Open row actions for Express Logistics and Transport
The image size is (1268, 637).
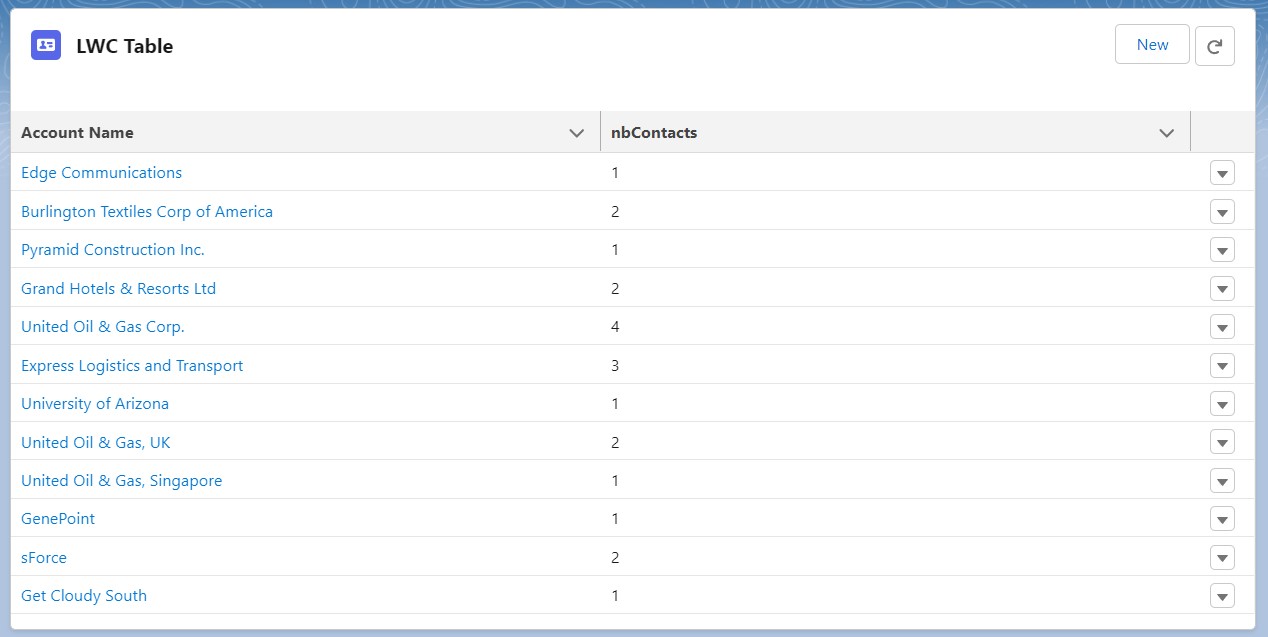[1222, 366]
